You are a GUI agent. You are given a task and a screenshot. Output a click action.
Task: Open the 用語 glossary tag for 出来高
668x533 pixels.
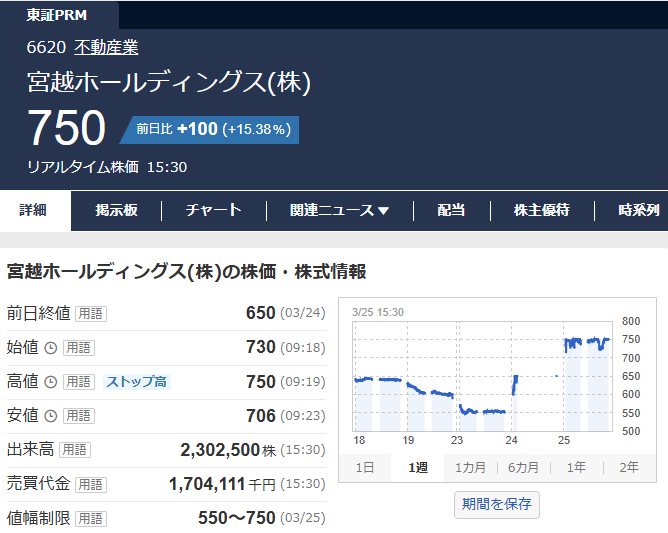75,450
